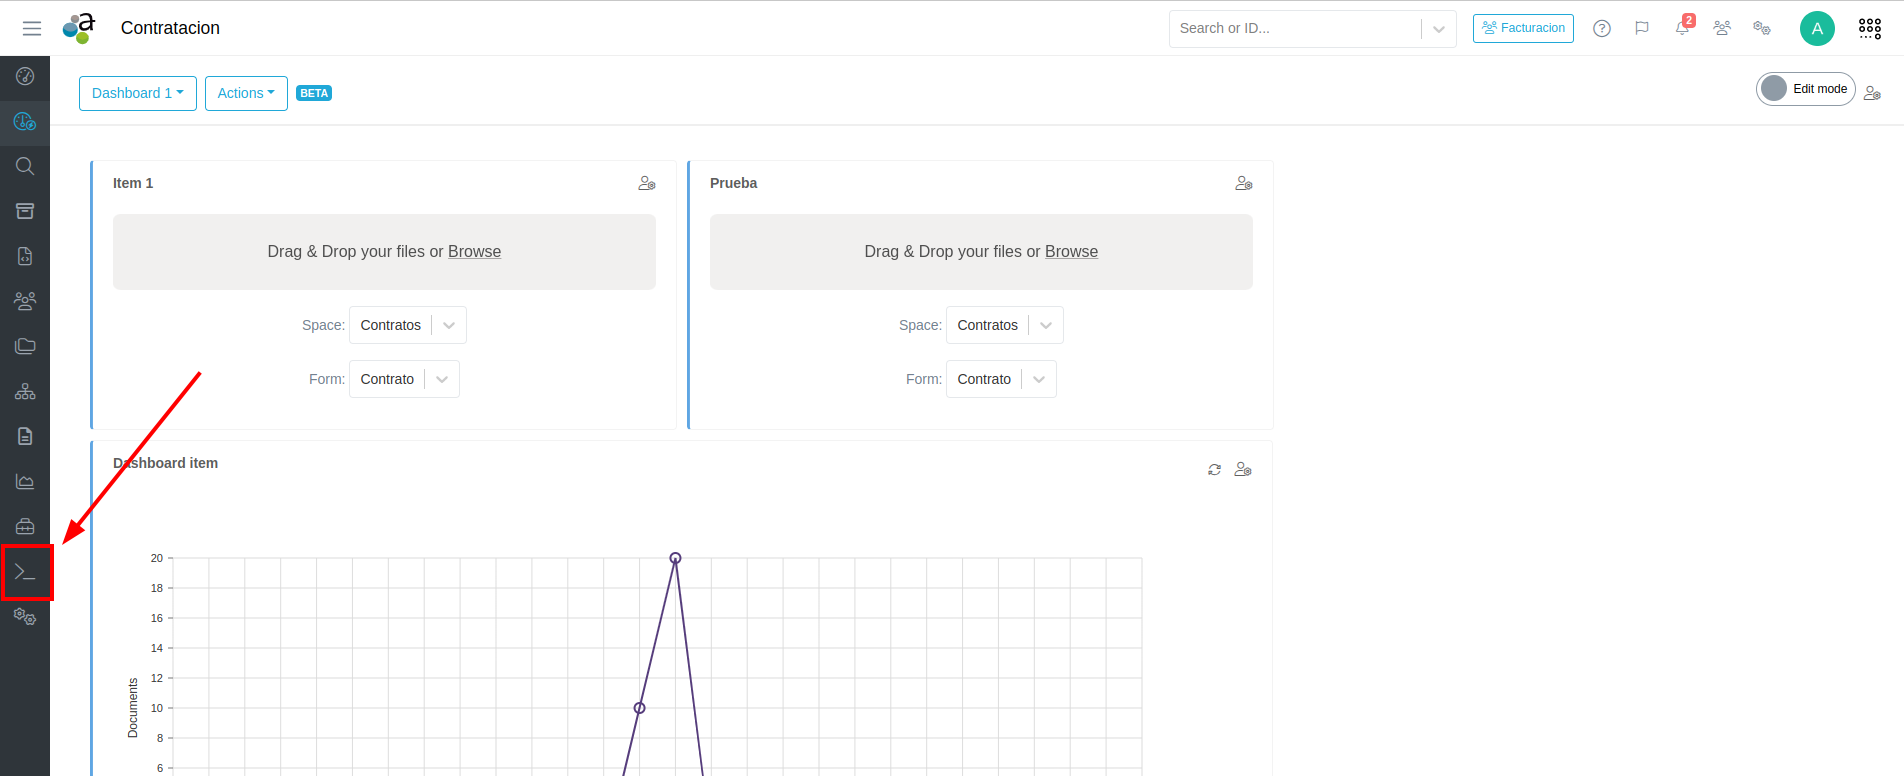The height and width of the screenshot is (776, 1904).
Task: Click the help question mark icon
Action: click(x=1602, y=28)
